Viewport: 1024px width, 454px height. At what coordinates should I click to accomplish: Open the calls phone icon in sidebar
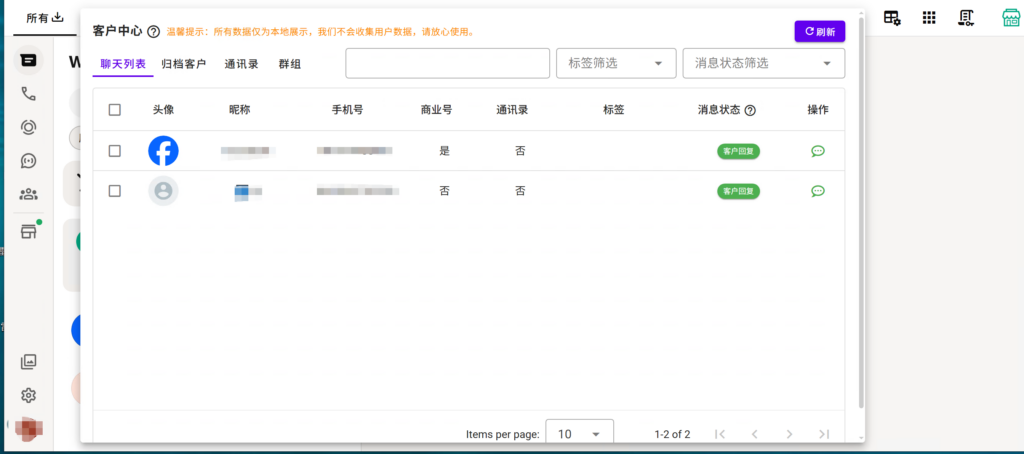coord(28,94)
